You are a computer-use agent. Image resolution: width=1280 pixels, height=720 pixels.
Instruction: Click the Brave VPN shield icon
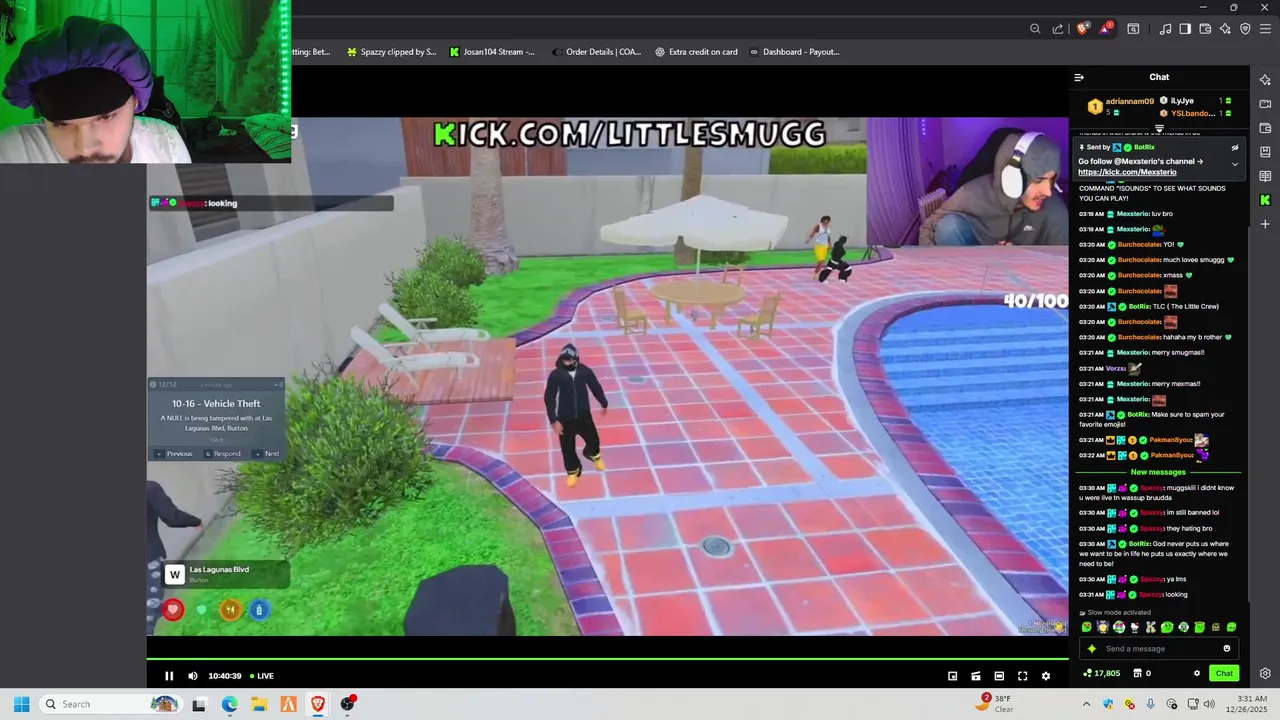[1245, 29]
